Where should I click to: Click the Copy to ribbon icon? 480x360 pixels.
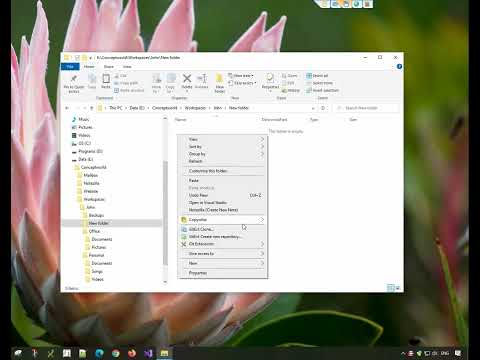[x=170, y=83]
